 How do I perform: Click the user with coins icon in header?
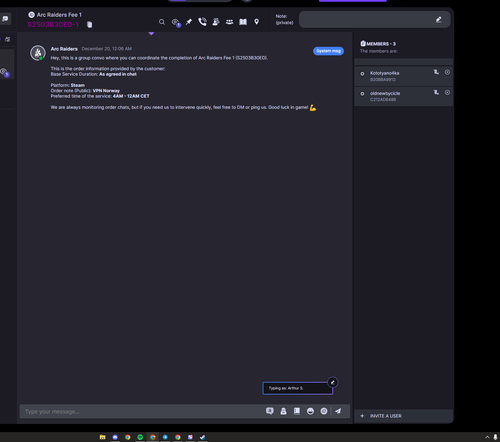[x=216, y=22]
